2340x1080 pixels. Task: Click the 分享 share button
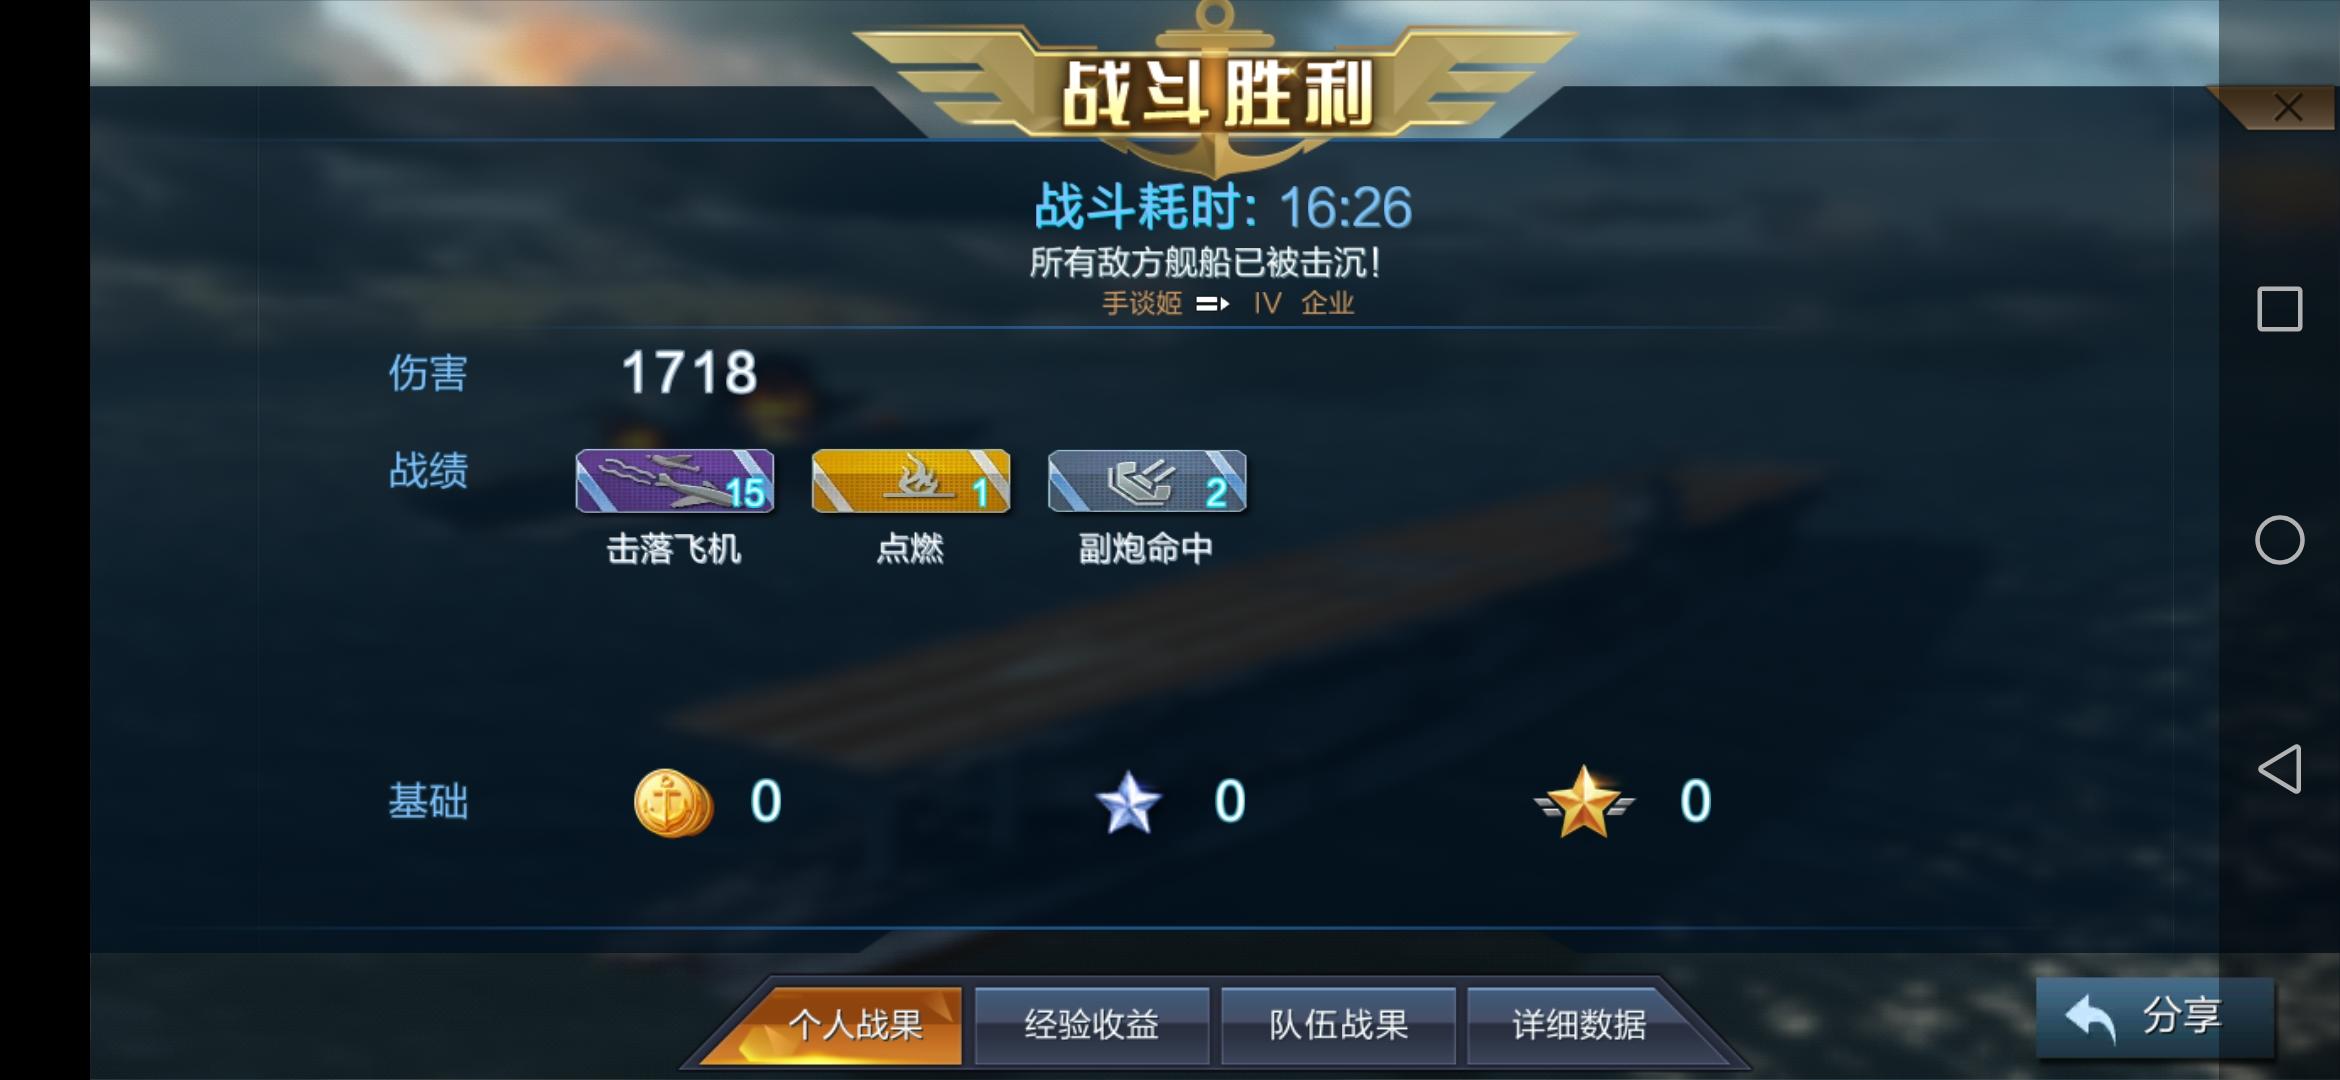2155,1017
